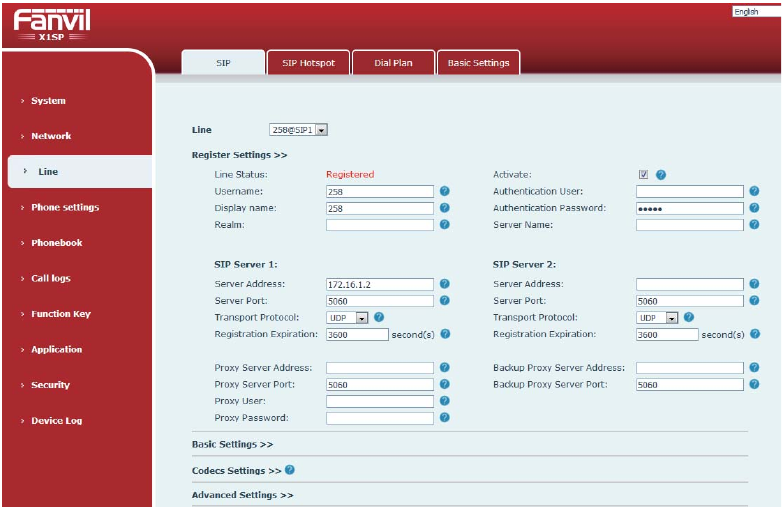Click the Authentication Password field
This screenshot has width=782, height=507.
[690, 208]
